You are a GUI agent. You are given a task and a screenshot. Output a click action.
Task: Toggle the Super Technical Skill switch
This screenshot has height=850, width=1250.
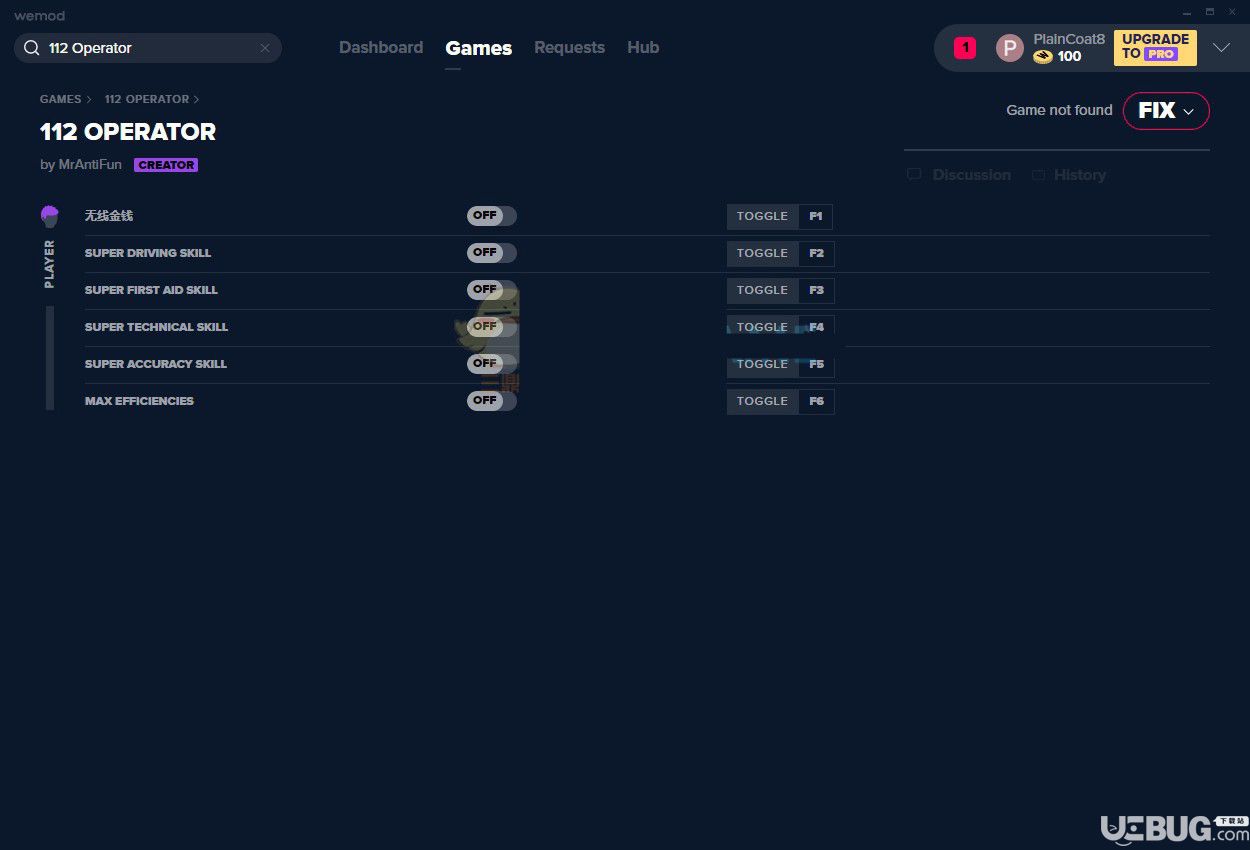[492, 327]
